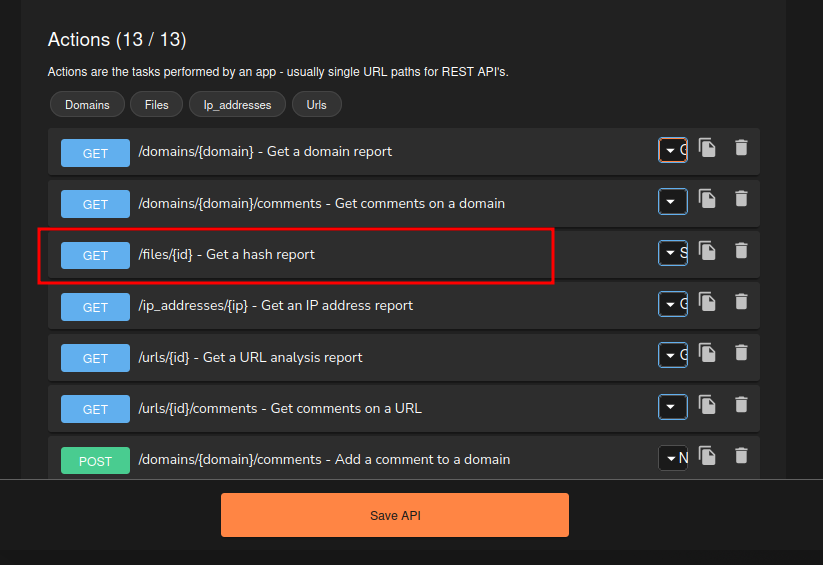Delete the Add a comment to domain action
Viewport: 823px width, 565px height.
point(741,455)
